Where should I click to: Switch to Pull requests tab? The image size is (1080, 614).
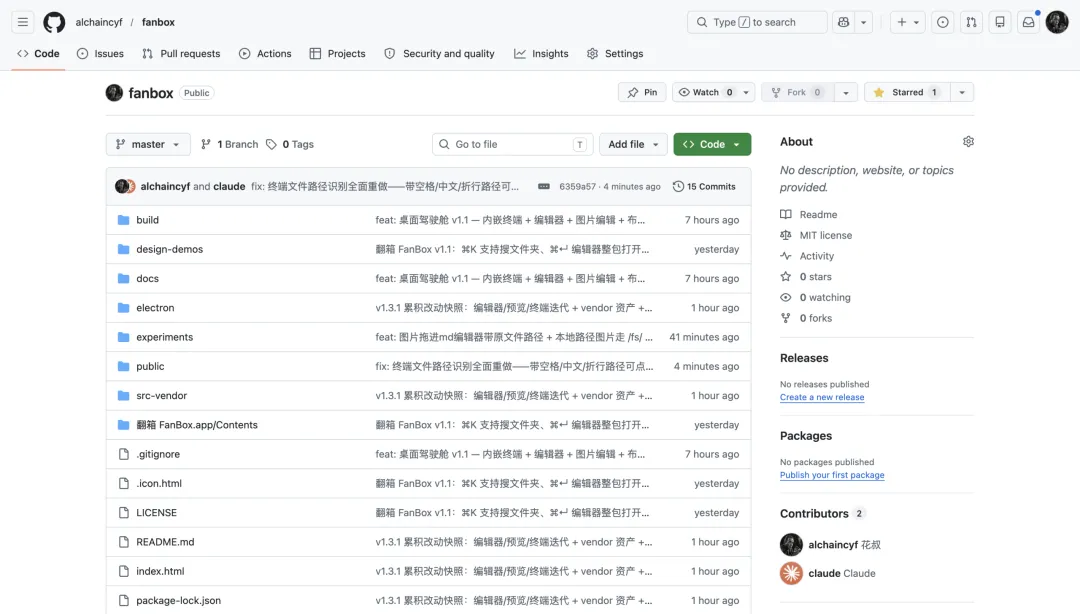[181, 54]
